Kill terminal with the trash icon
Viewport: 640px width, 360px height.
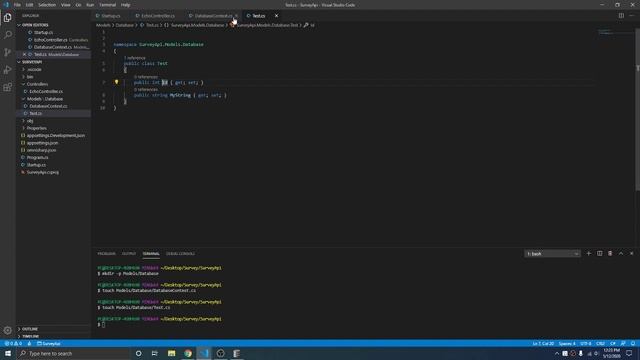coord(610,253)
